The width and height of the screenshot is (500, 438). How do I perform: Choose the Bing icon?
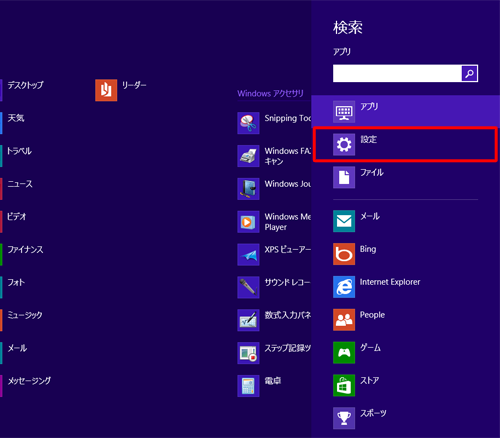(x=344, y=254)
